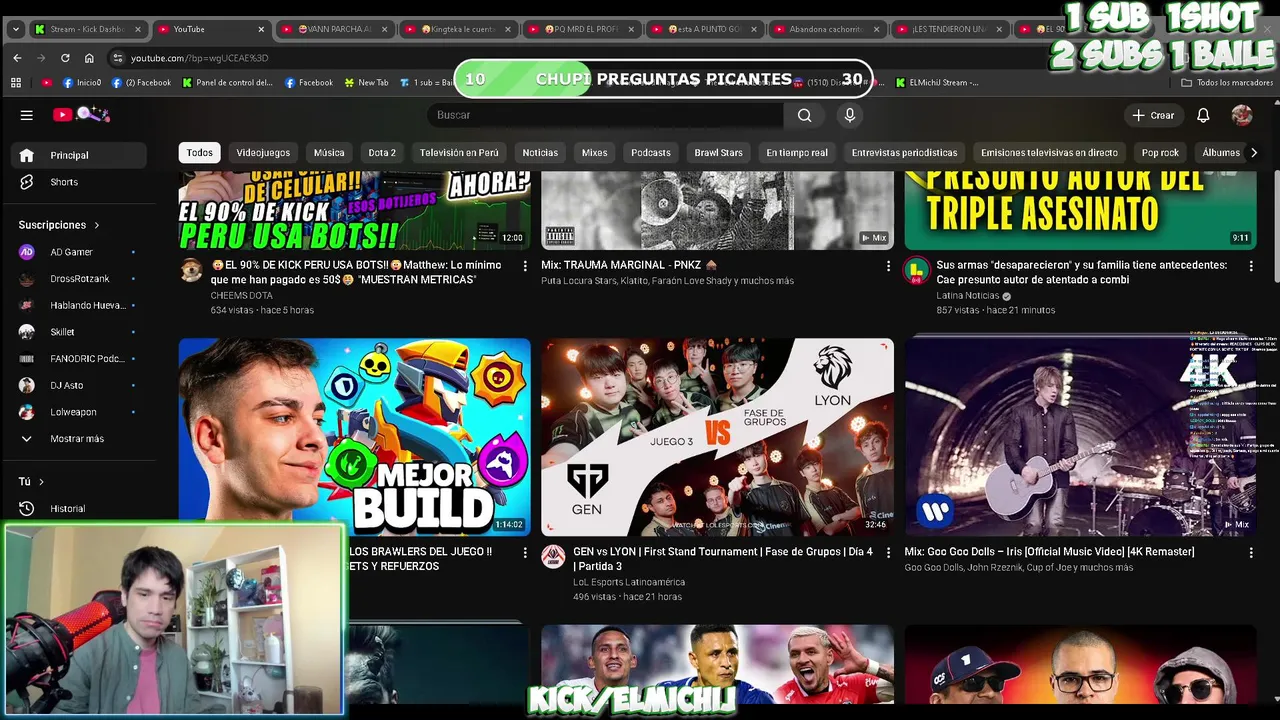1280x720 pixels.
Task: Open options menu for Kick Peru bots video
Action: click(525, 266)
